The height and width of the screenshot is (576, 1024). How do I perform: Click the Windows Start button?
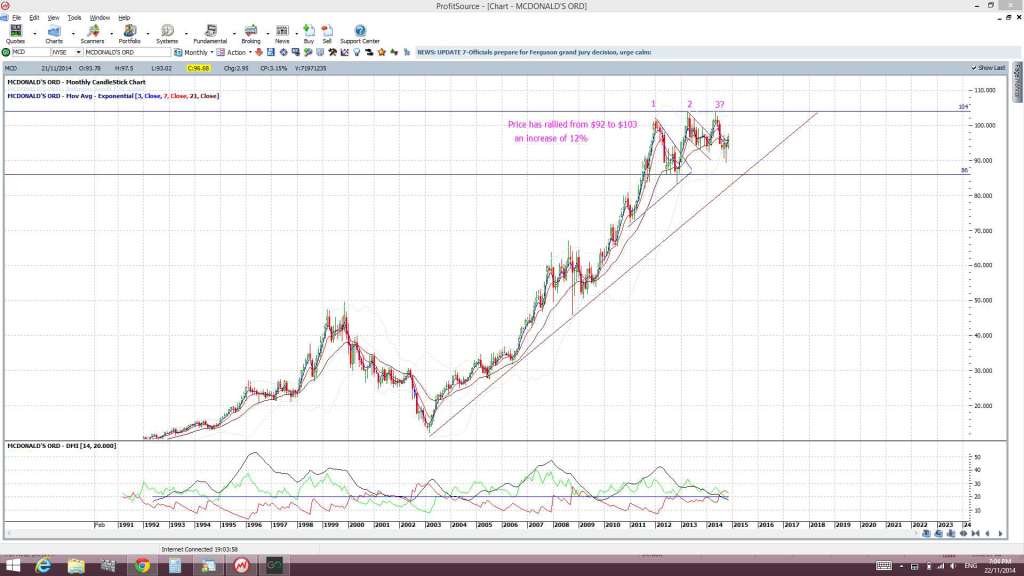[12, 566]
